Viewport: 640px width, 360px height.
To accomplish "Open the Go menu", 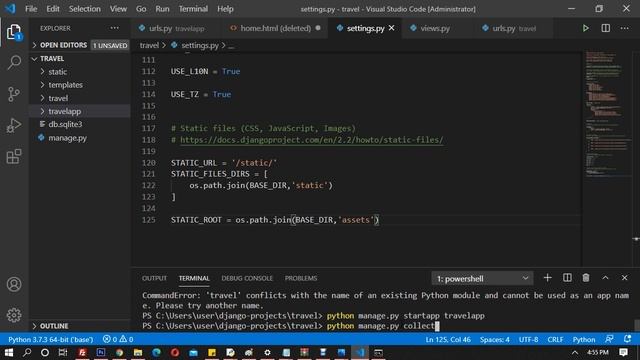I will (x=141, y=9).
